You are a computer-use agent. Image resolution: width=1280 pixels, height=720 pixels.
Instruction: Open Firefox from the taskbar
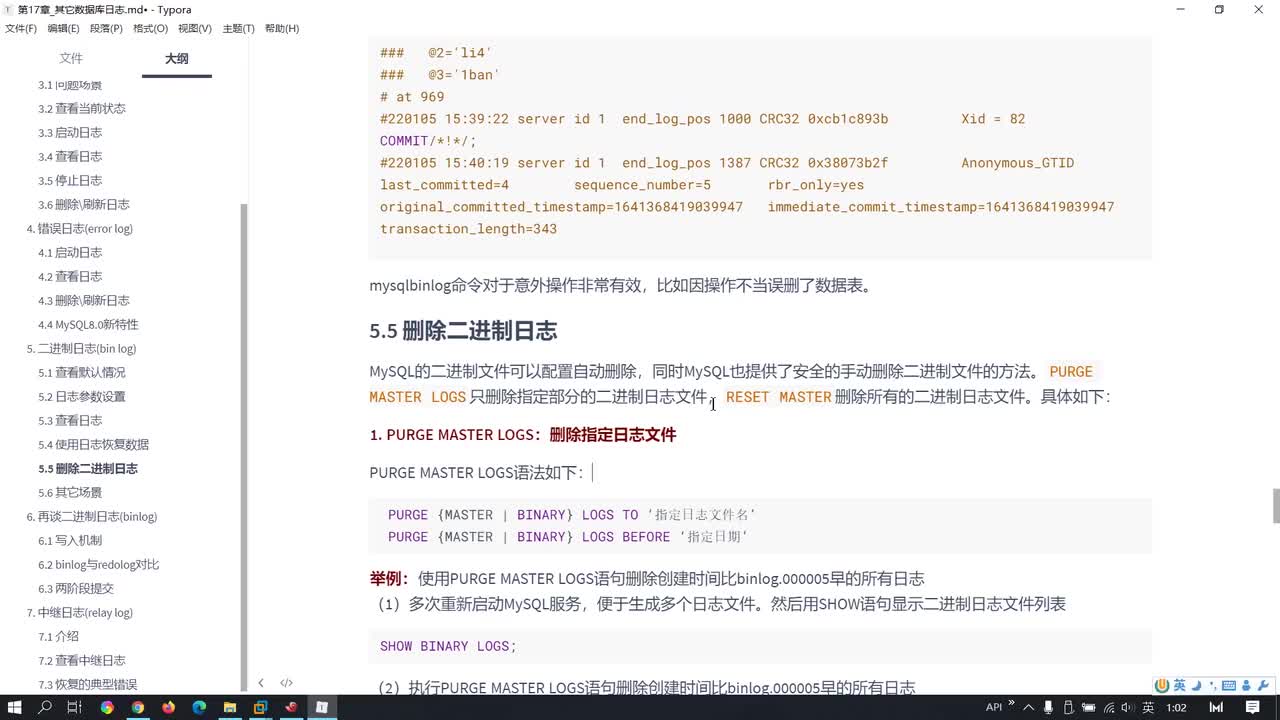coord(168,707)
